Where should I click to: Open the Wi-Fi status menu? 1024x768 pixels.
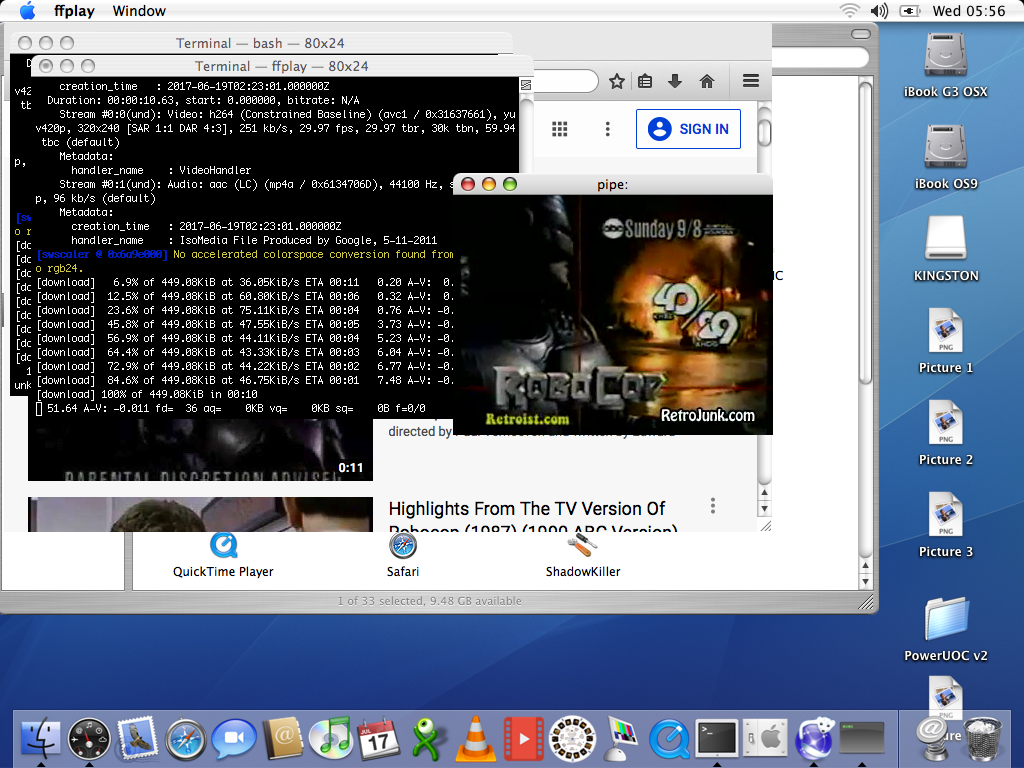(x=849, y=10)
